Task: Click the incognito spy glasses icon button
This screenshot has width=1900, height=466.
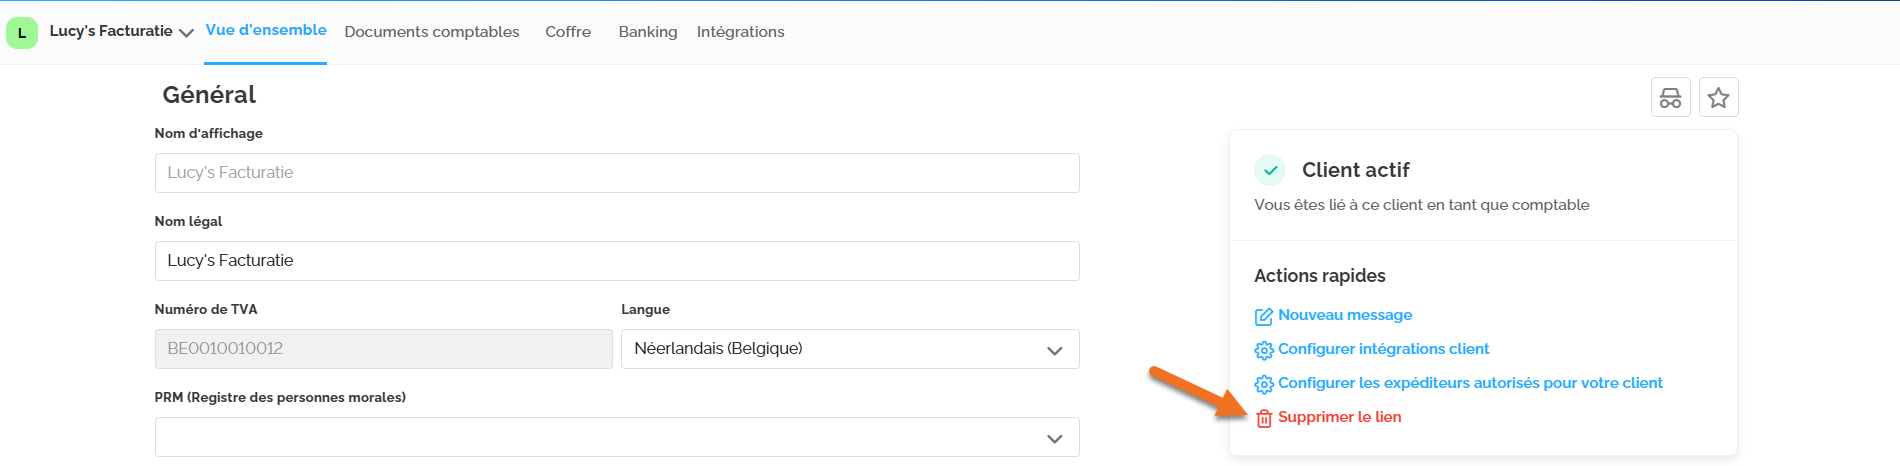Action: click(x=1670, y=97)
